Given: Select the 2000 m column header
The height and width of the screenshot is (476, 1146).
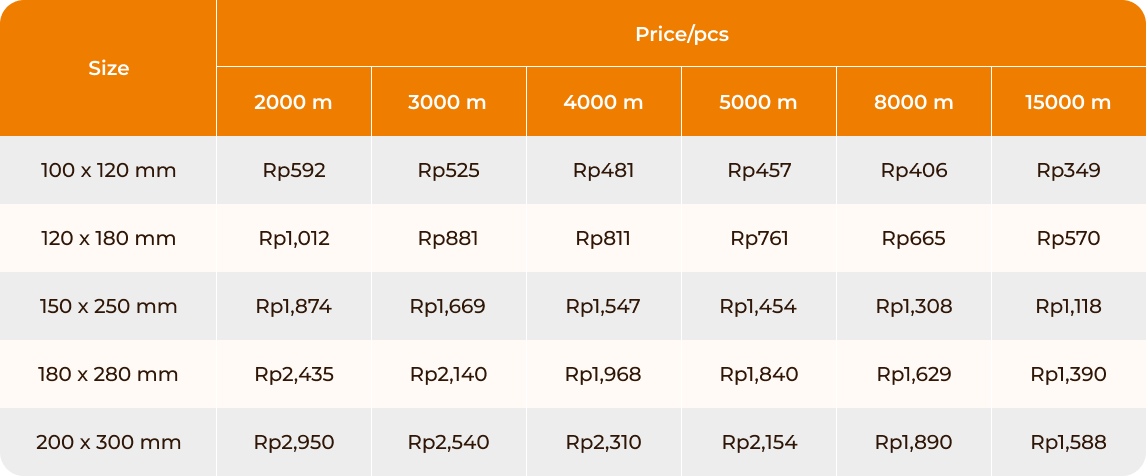Looking at the screenshot, I should [294, 102].
